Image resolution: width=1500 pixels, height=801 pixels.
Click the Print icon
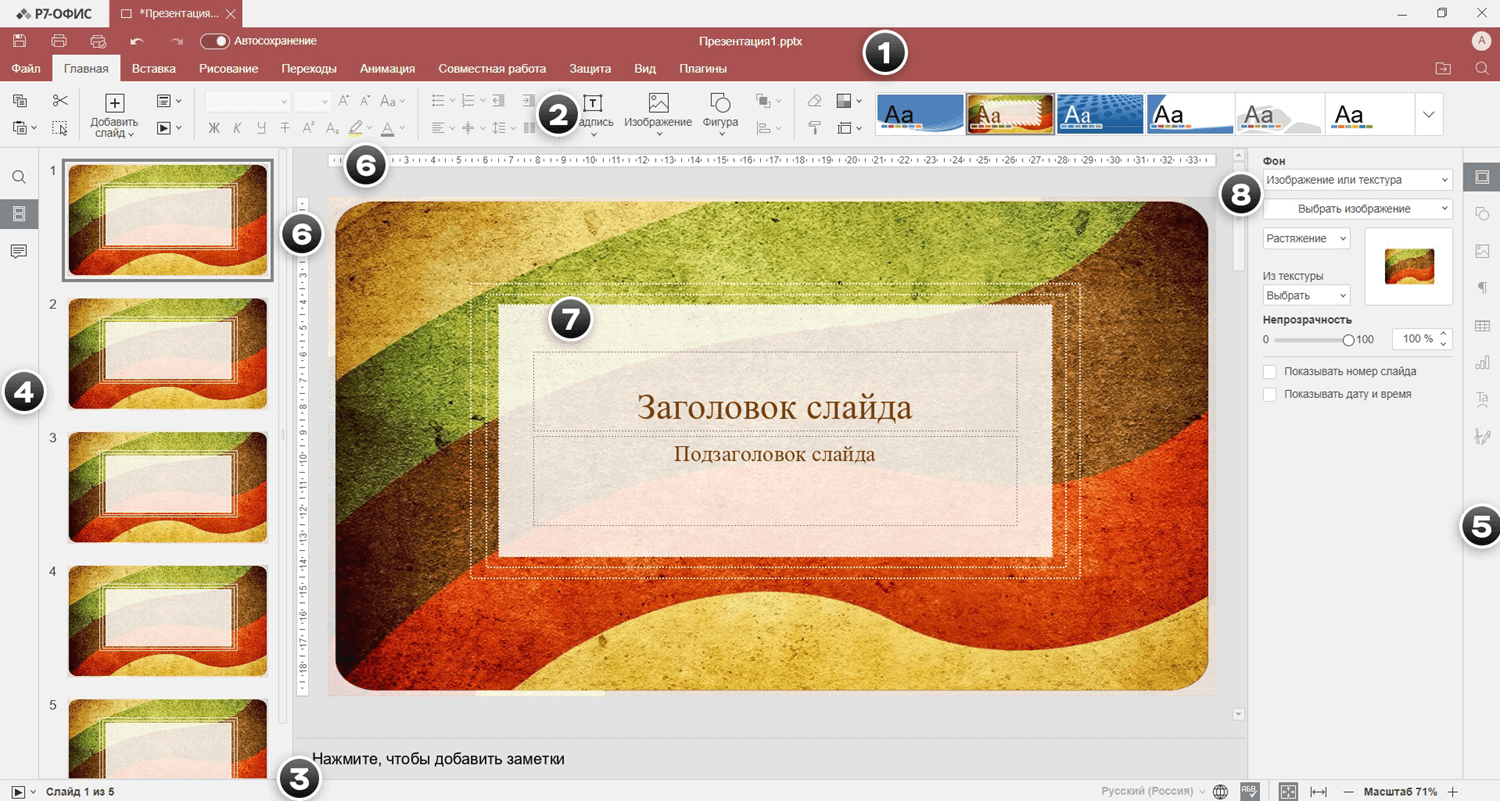point(59,41)
